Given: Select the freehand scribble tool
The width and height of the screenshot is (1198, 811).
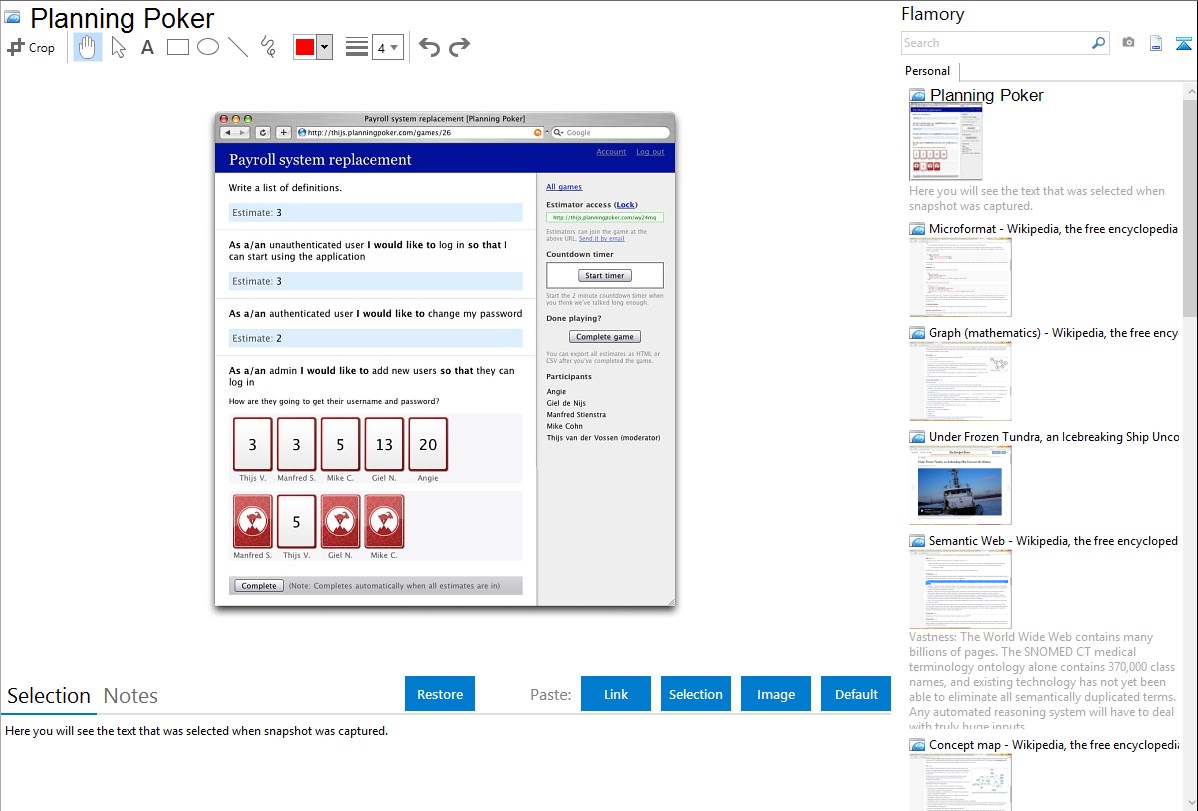Looking at the screenshot, I should click(268, 47).
